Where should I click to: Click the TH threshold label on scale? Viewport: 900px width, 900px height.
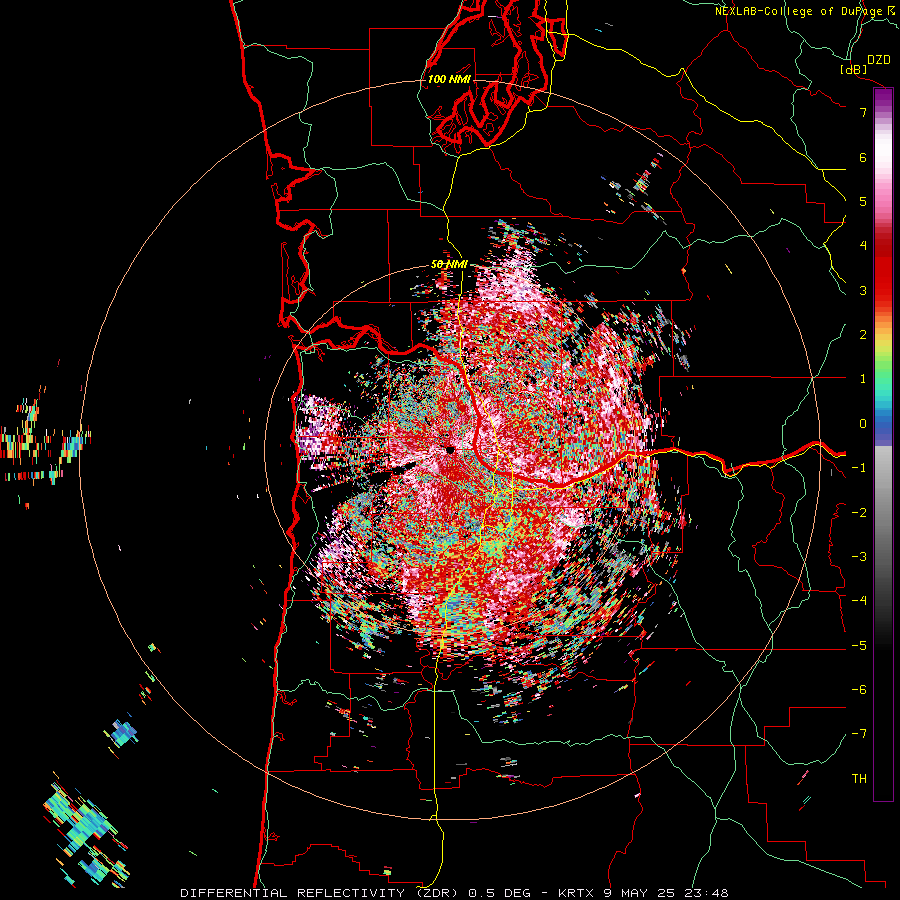859,778
